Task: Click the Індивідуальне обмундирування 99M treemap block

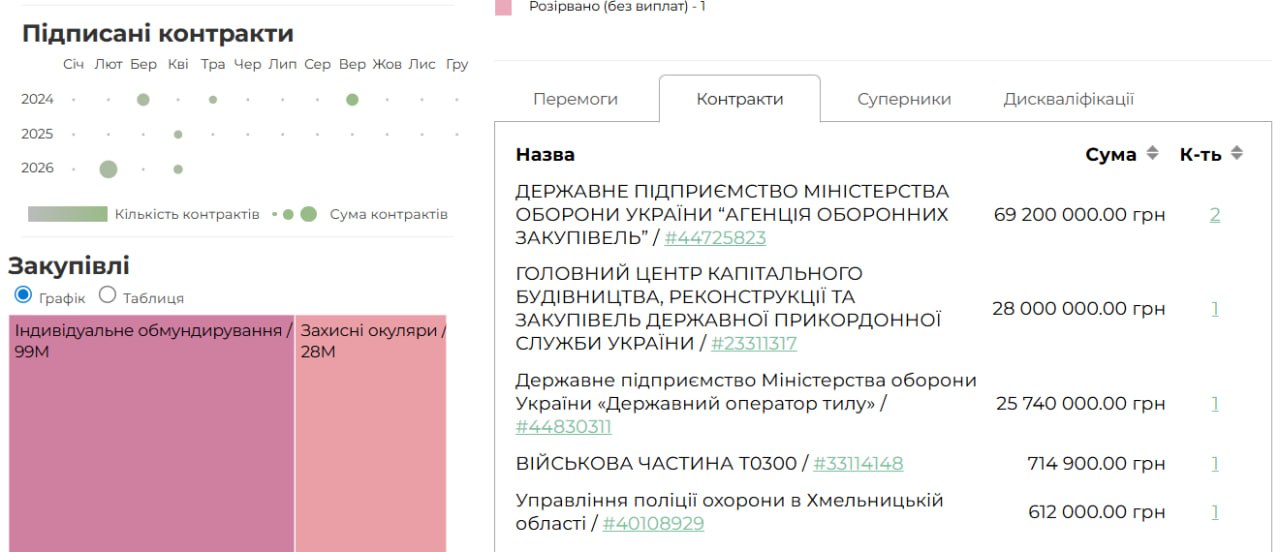Action: point(152,440)
